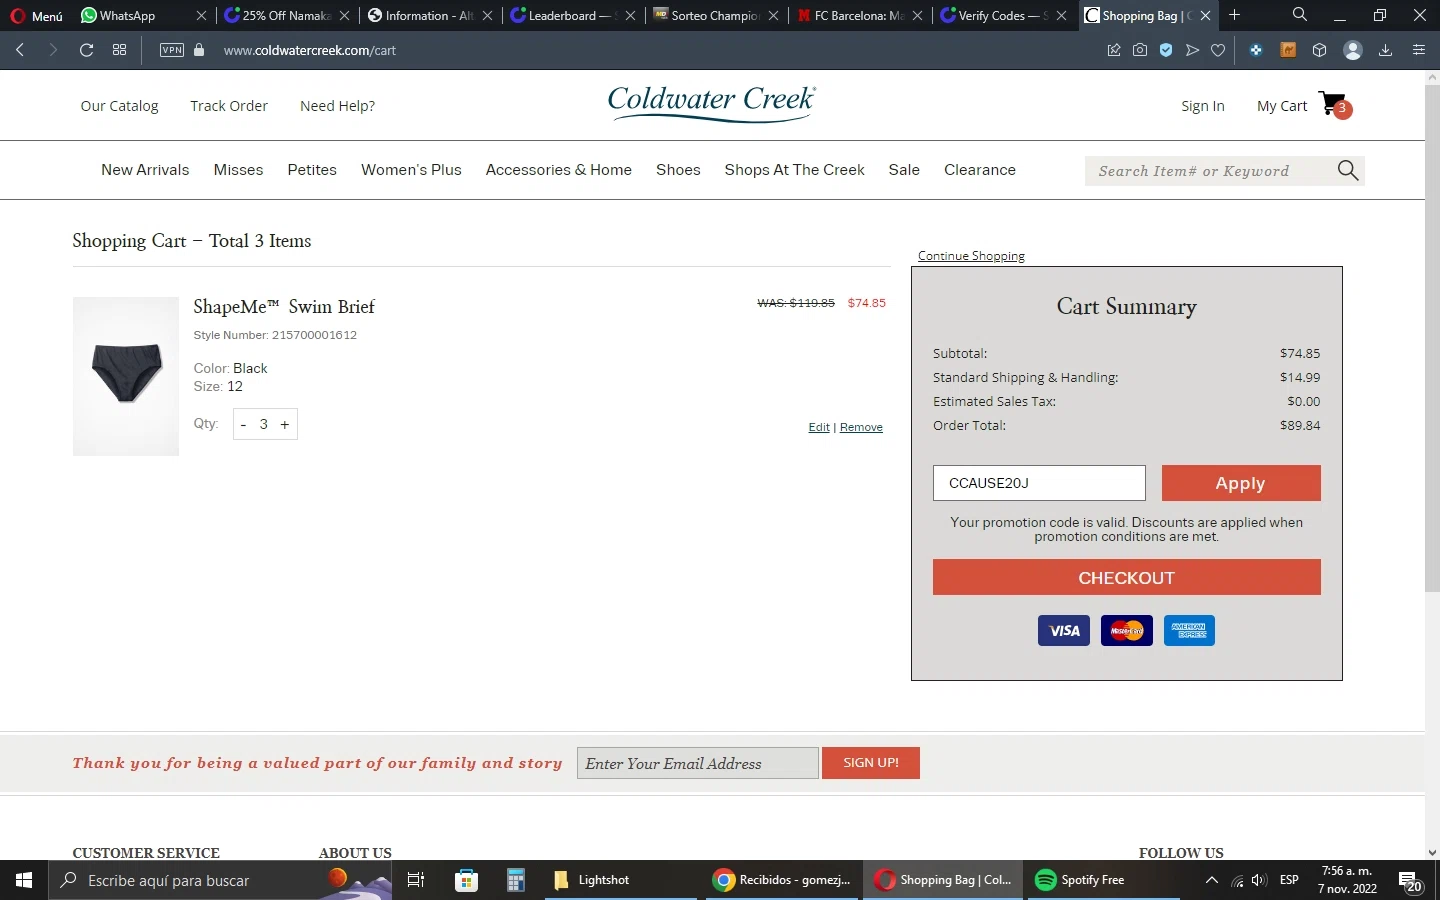Open the shopping cart icon with badge
The image size is (1440, 900).
coord(1335,104)
